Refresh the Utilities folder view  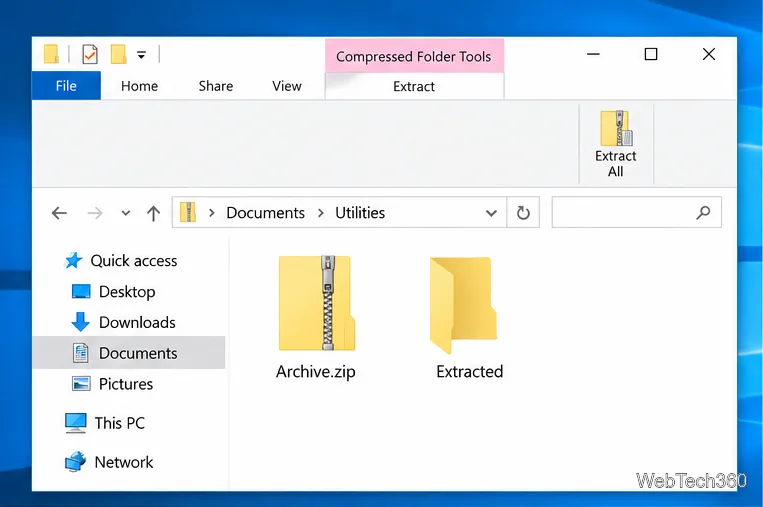(523, 213)
